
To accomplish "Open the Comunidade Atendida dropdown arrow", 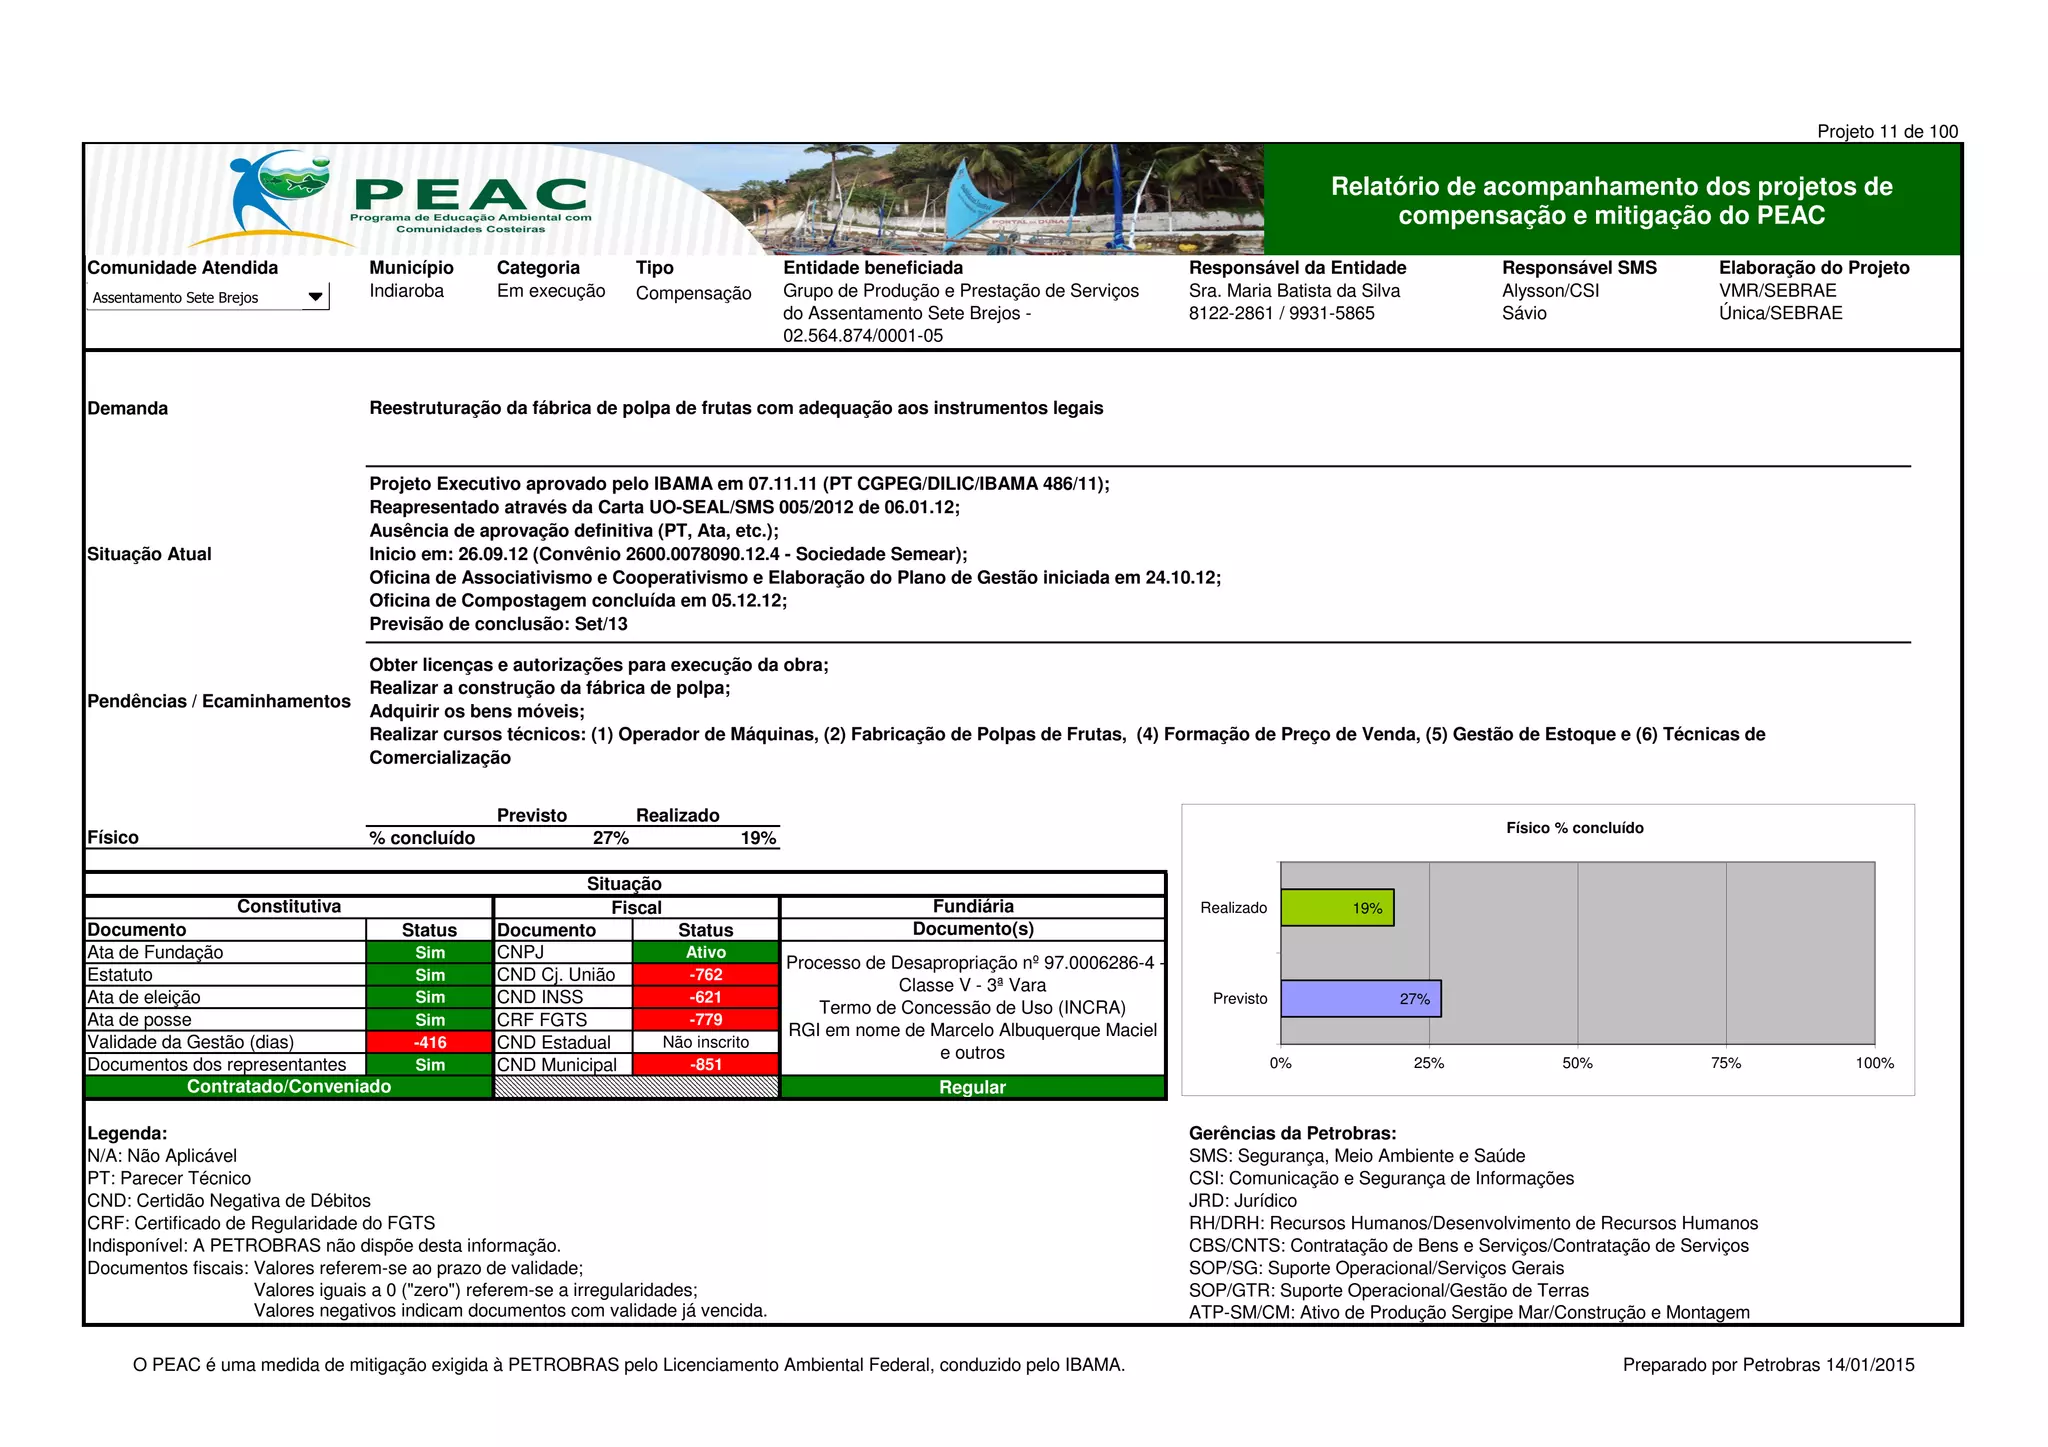I will point(315,297).
